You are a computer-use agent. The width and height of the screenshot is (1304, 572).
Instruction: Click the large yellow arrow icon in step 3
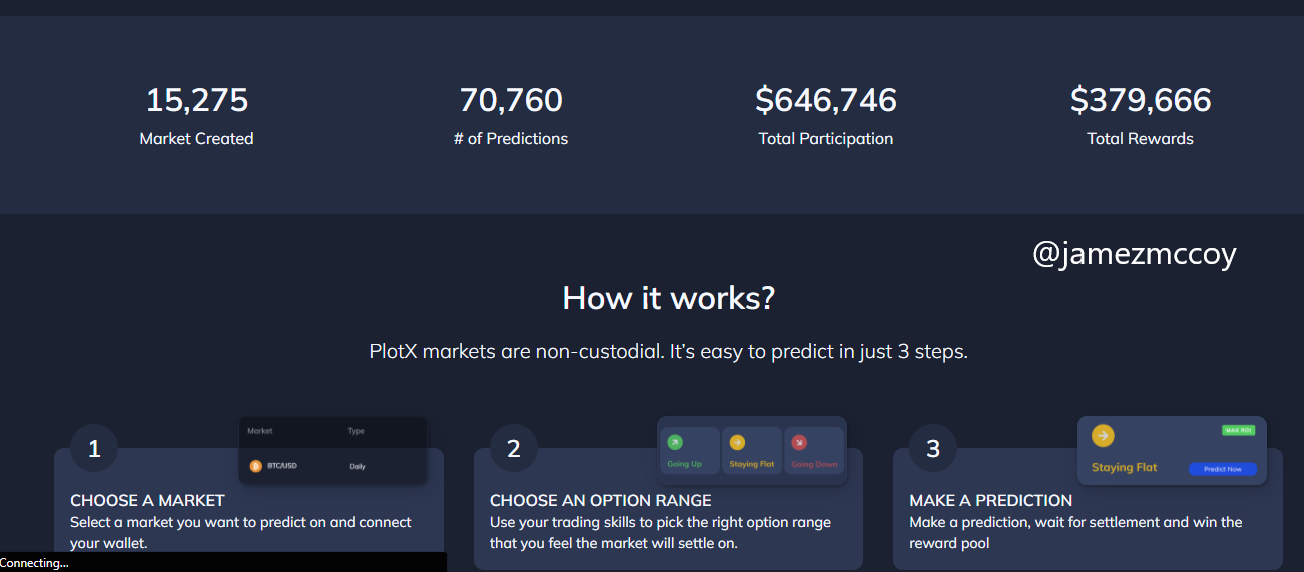pos(1103,436)
